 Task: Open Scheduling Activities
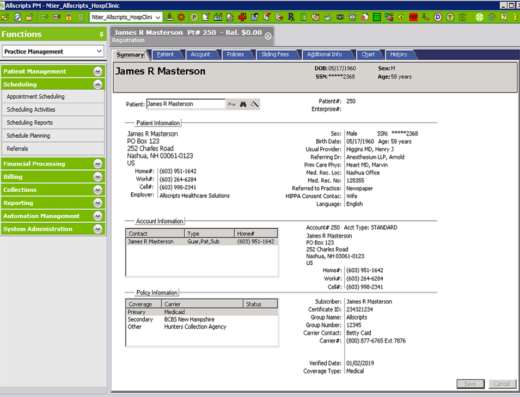pyautogui.click(x=53, y=110)
